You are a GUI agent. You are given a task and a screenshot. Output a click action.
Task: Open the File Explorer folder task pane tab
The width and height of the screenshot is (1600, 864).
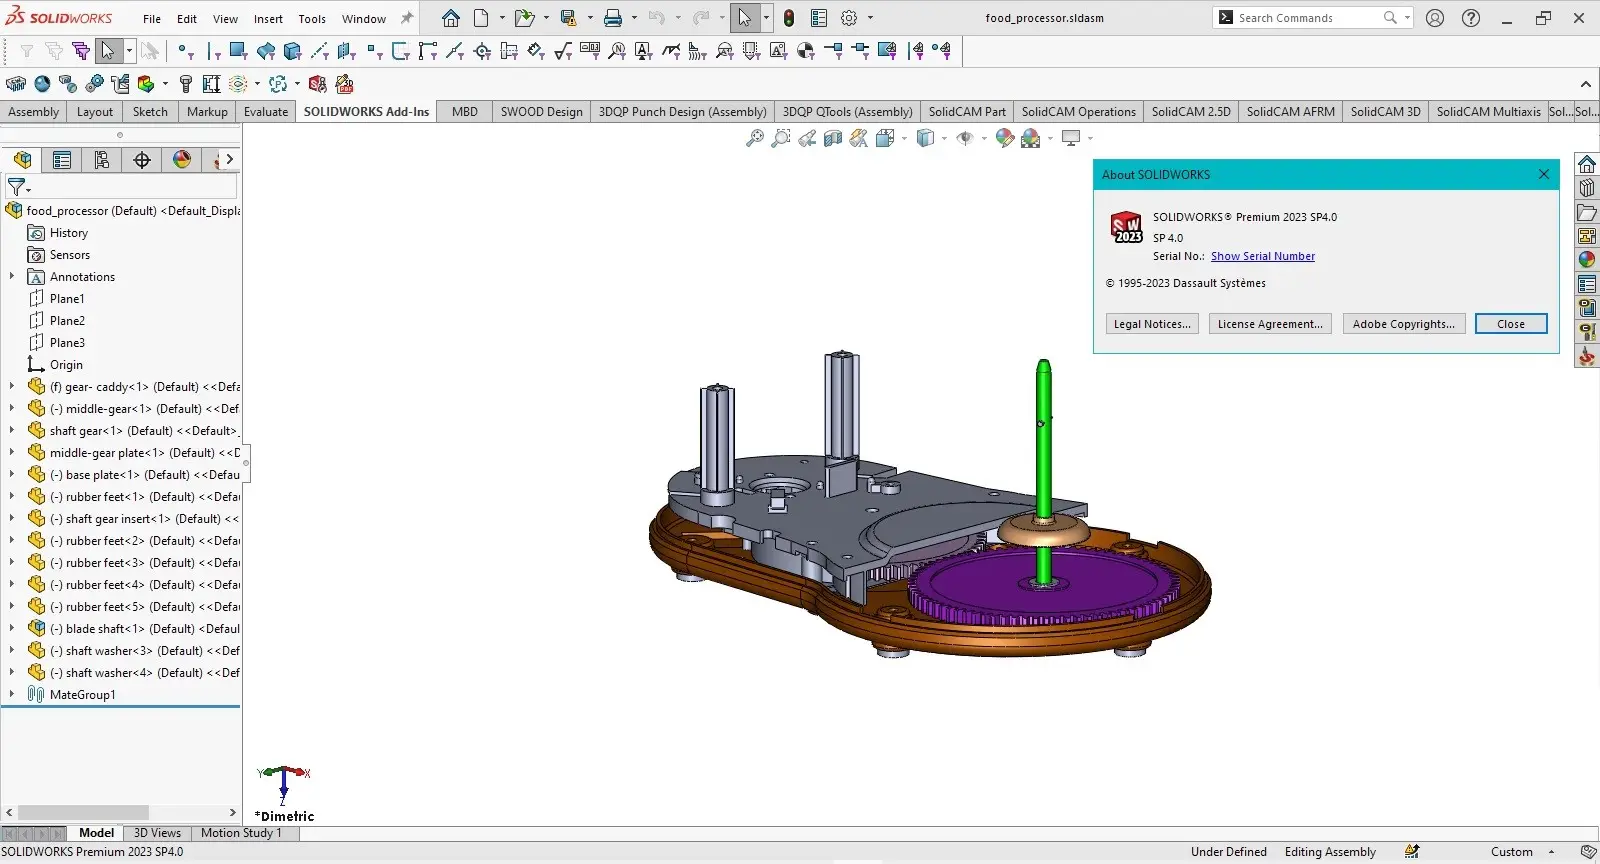(x=1587, y=212)
